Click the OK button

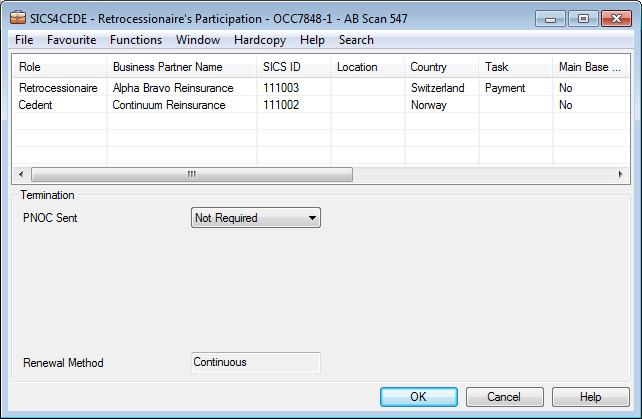point(418,396)
